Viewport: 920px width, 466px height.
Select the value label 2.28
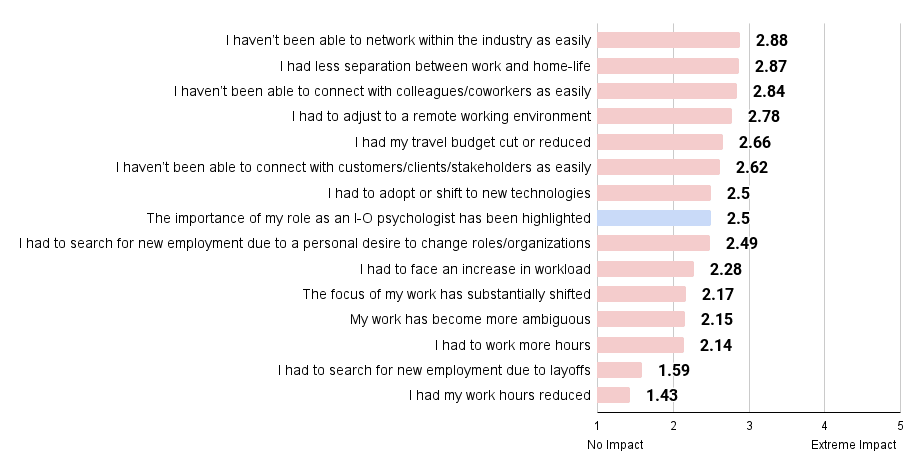[x=726, y=269]
